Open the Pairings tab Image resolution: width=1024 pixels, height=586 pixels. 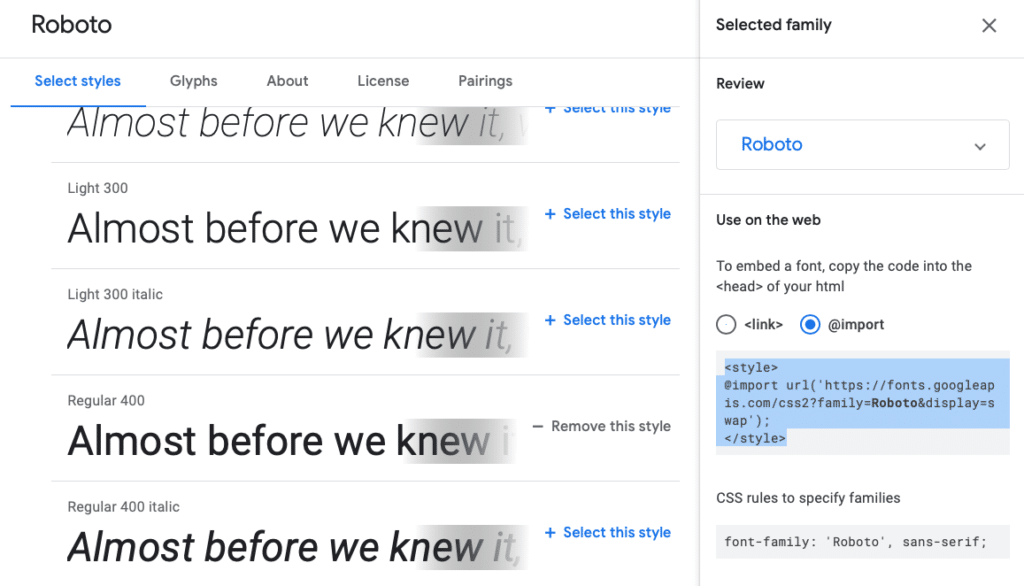[x=485, y=81]
